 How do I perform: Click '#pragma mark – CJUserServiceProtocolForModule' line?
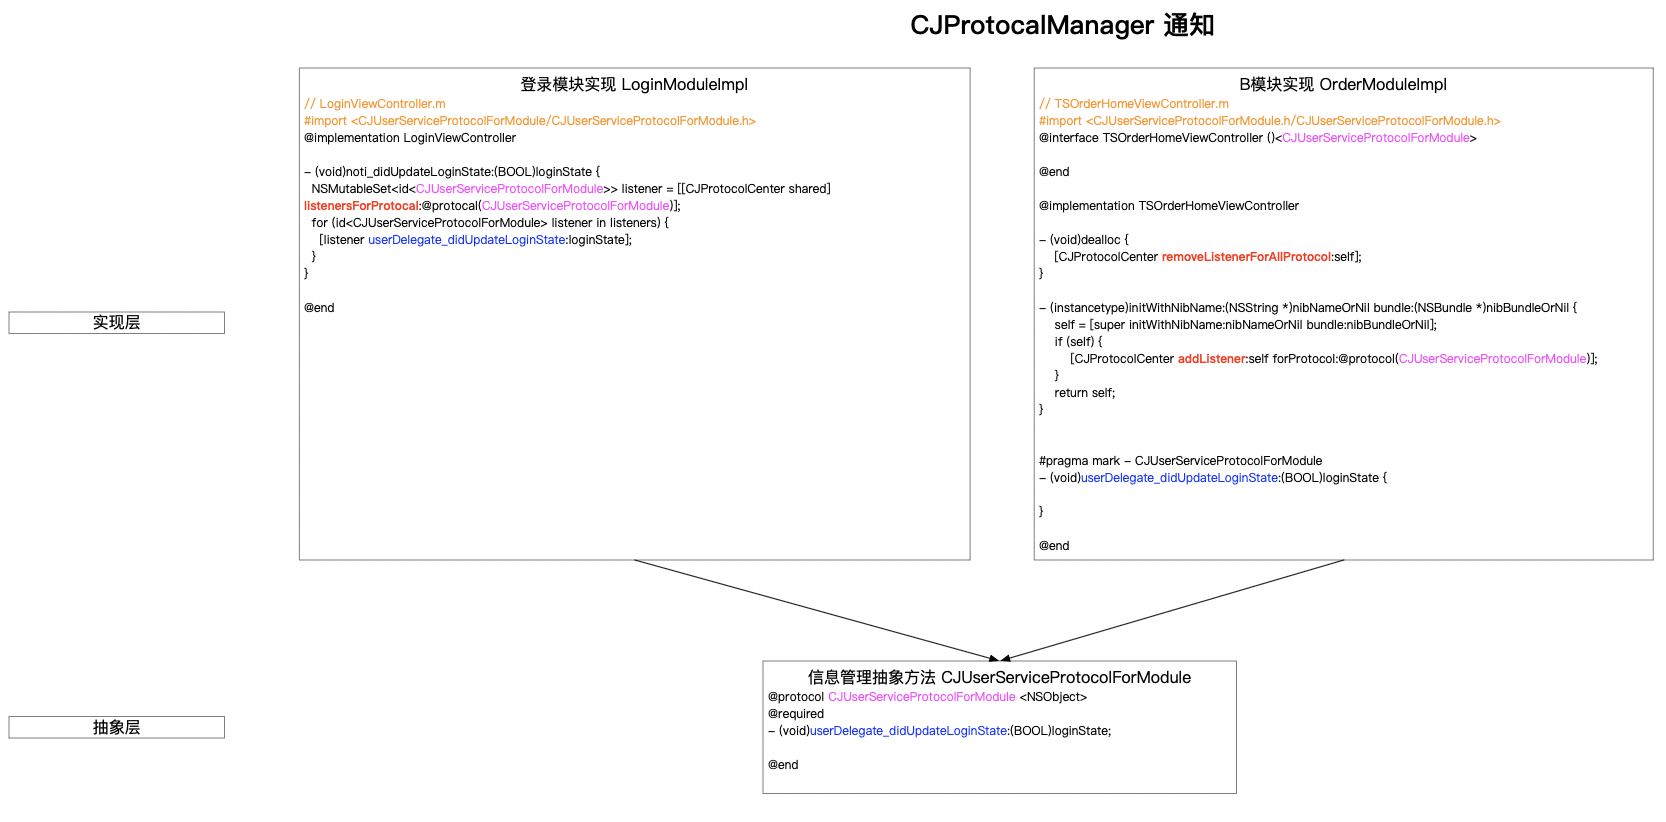pyautogui.click(x=1181, y=461)
